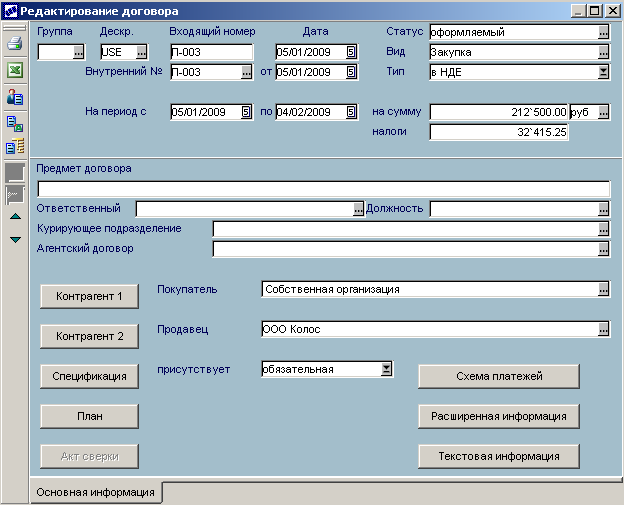Click the Контрагент 2 button
The width and height of the screenshot is (624, 505).
tap(89, 336)
